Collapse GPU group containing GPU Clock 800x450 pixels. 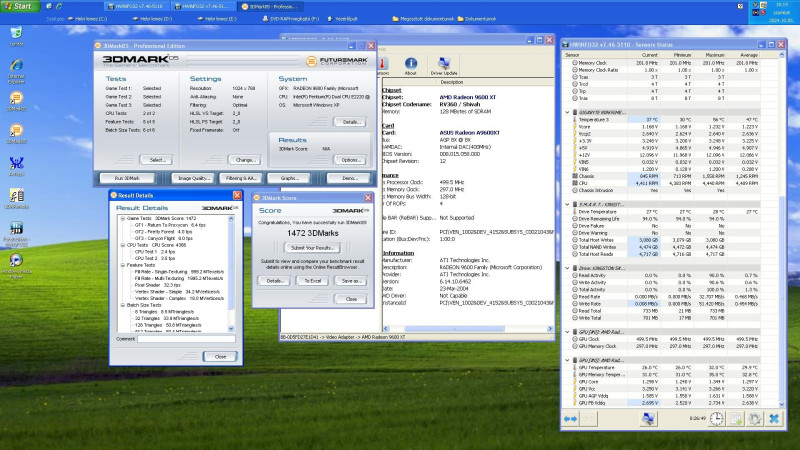pyautogui.click(x=567, y=332)
